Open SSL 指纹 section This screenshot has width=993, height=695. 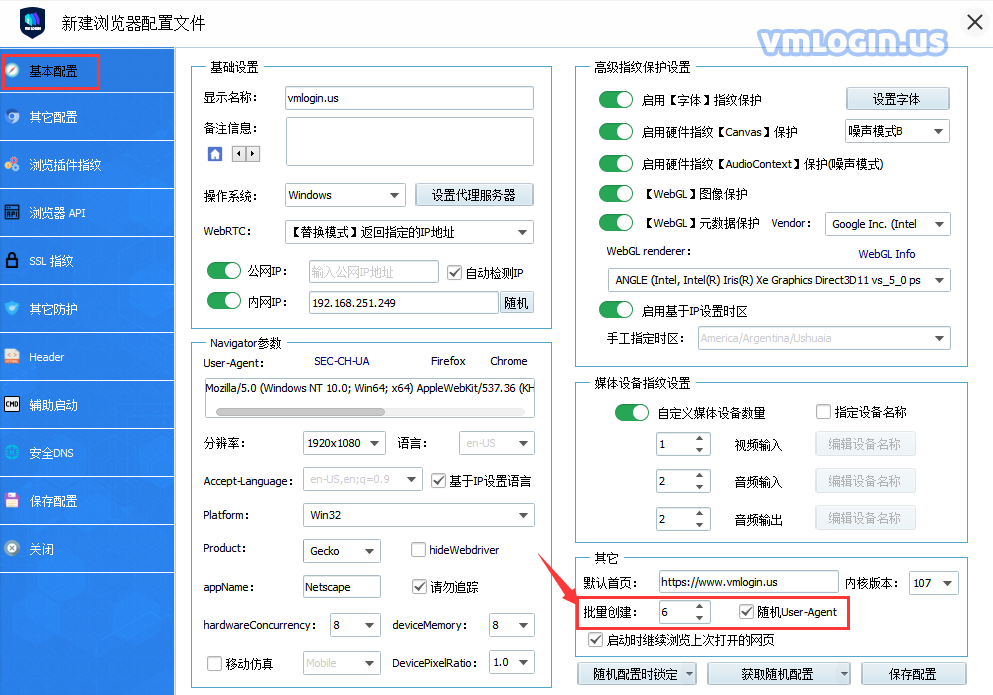pos(87,261)
